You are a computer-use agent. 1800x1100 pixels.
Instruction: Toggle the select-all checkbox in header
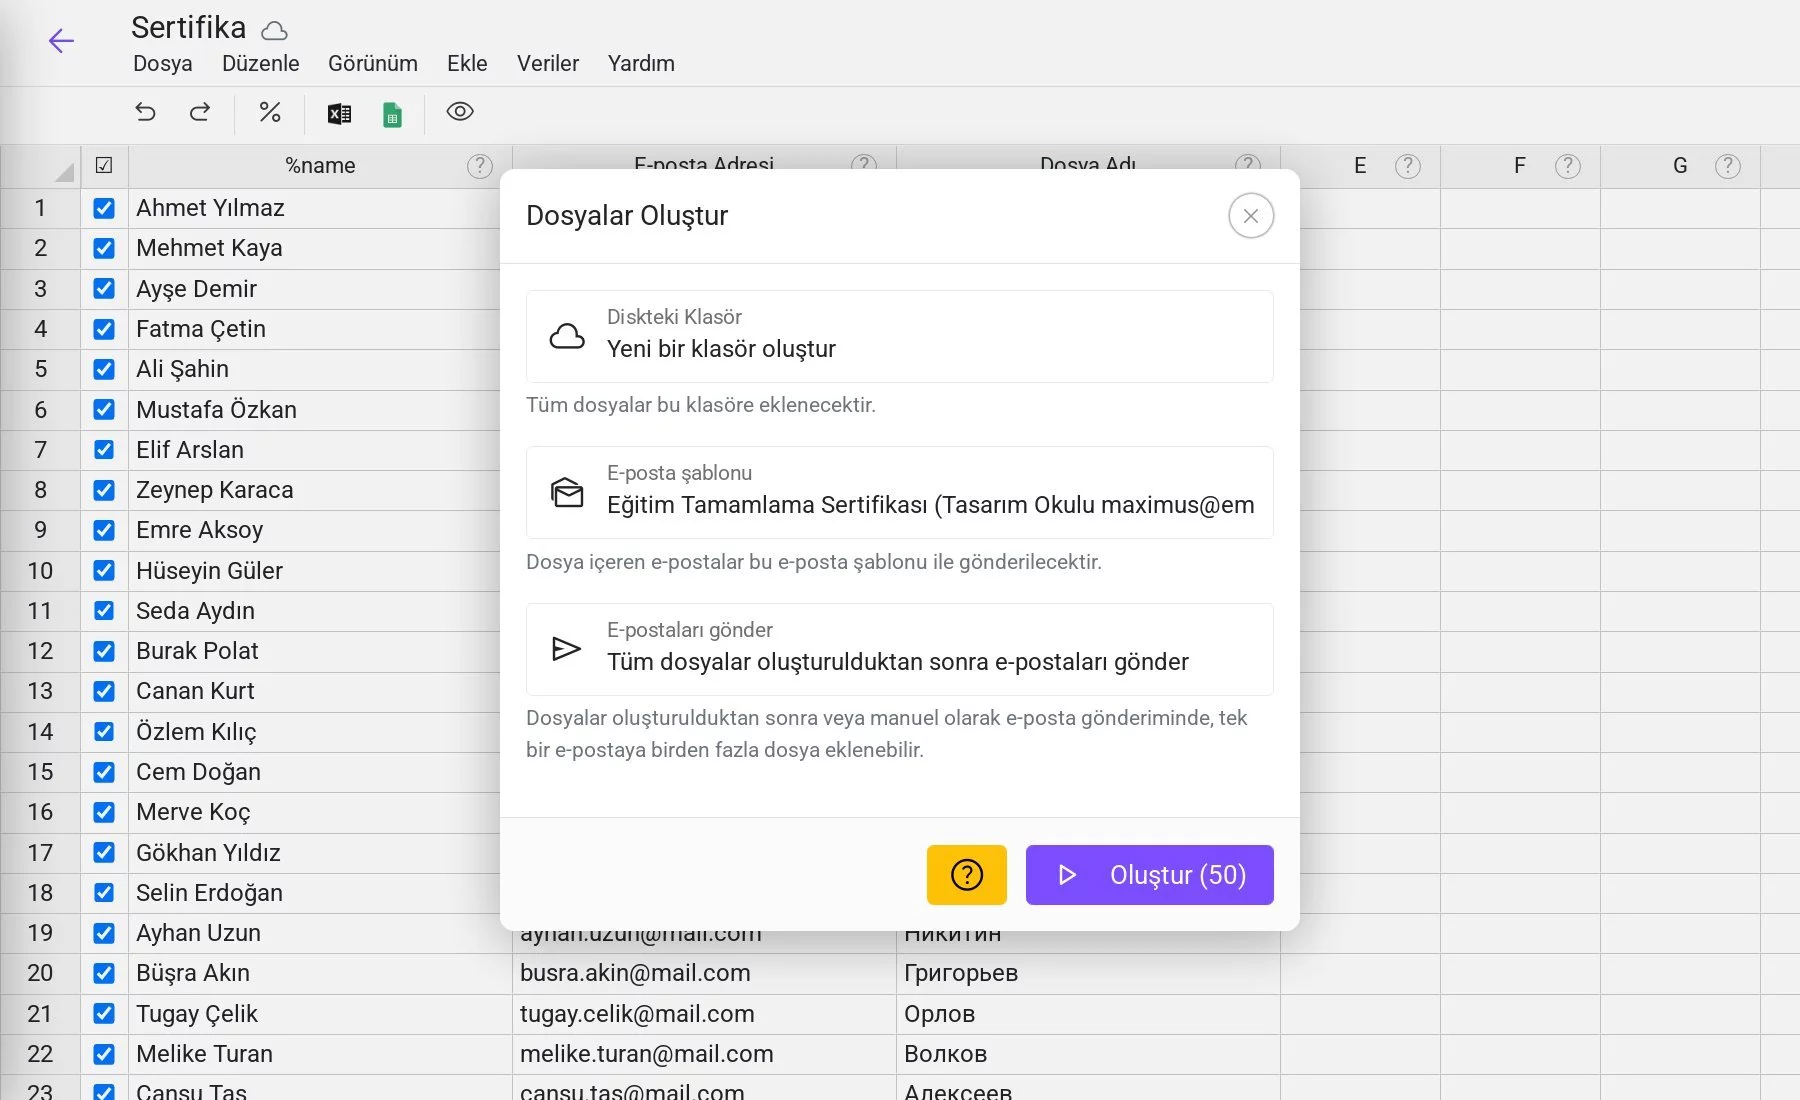(x=104, y=166)
